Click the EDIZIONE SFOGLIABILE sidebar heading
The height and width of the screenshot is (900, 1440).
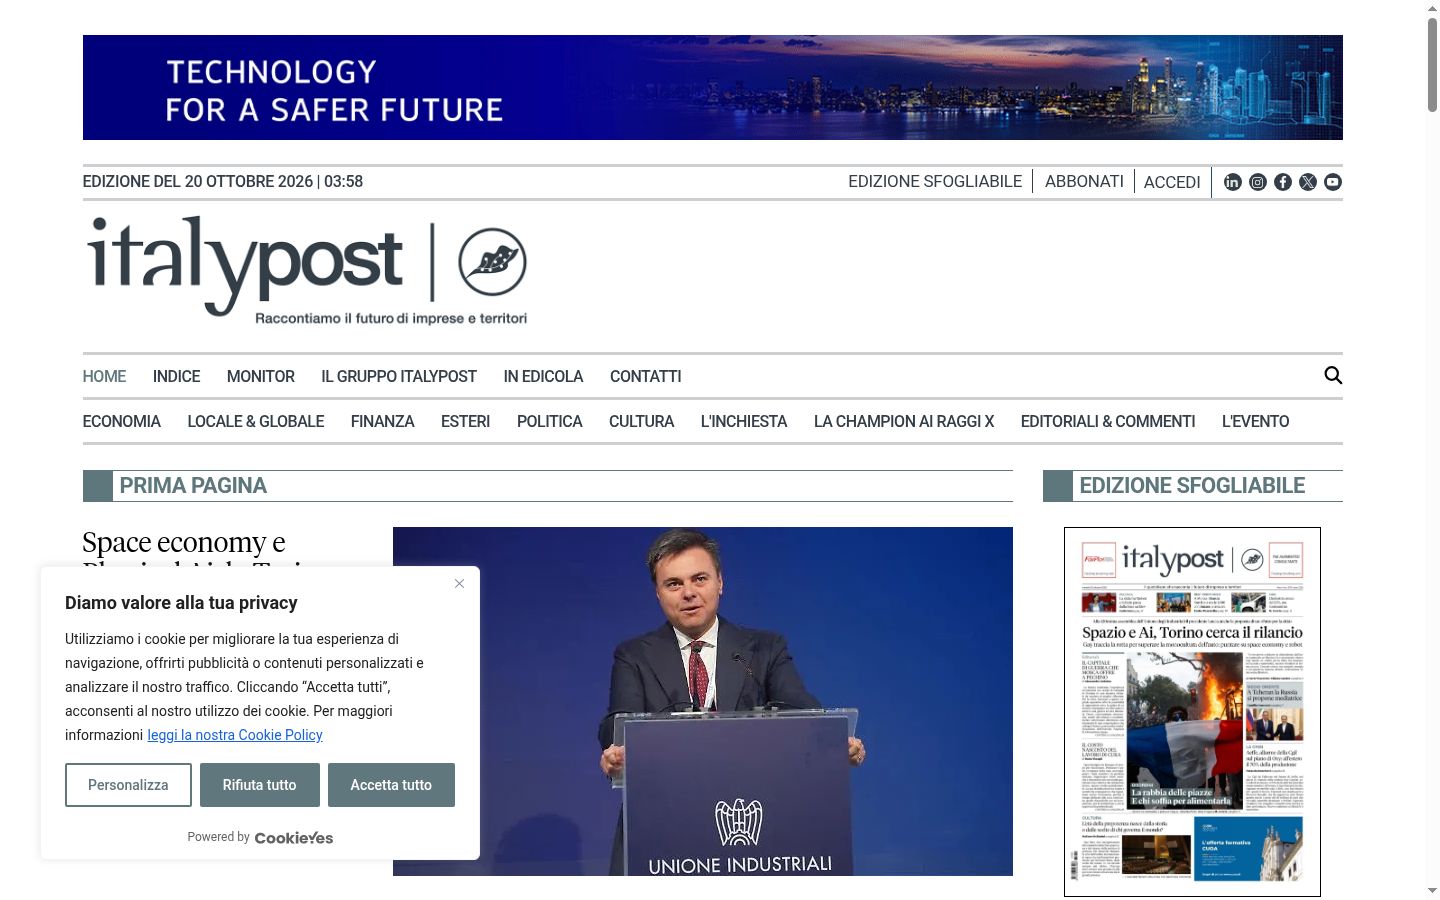(x=1192, y=486)
